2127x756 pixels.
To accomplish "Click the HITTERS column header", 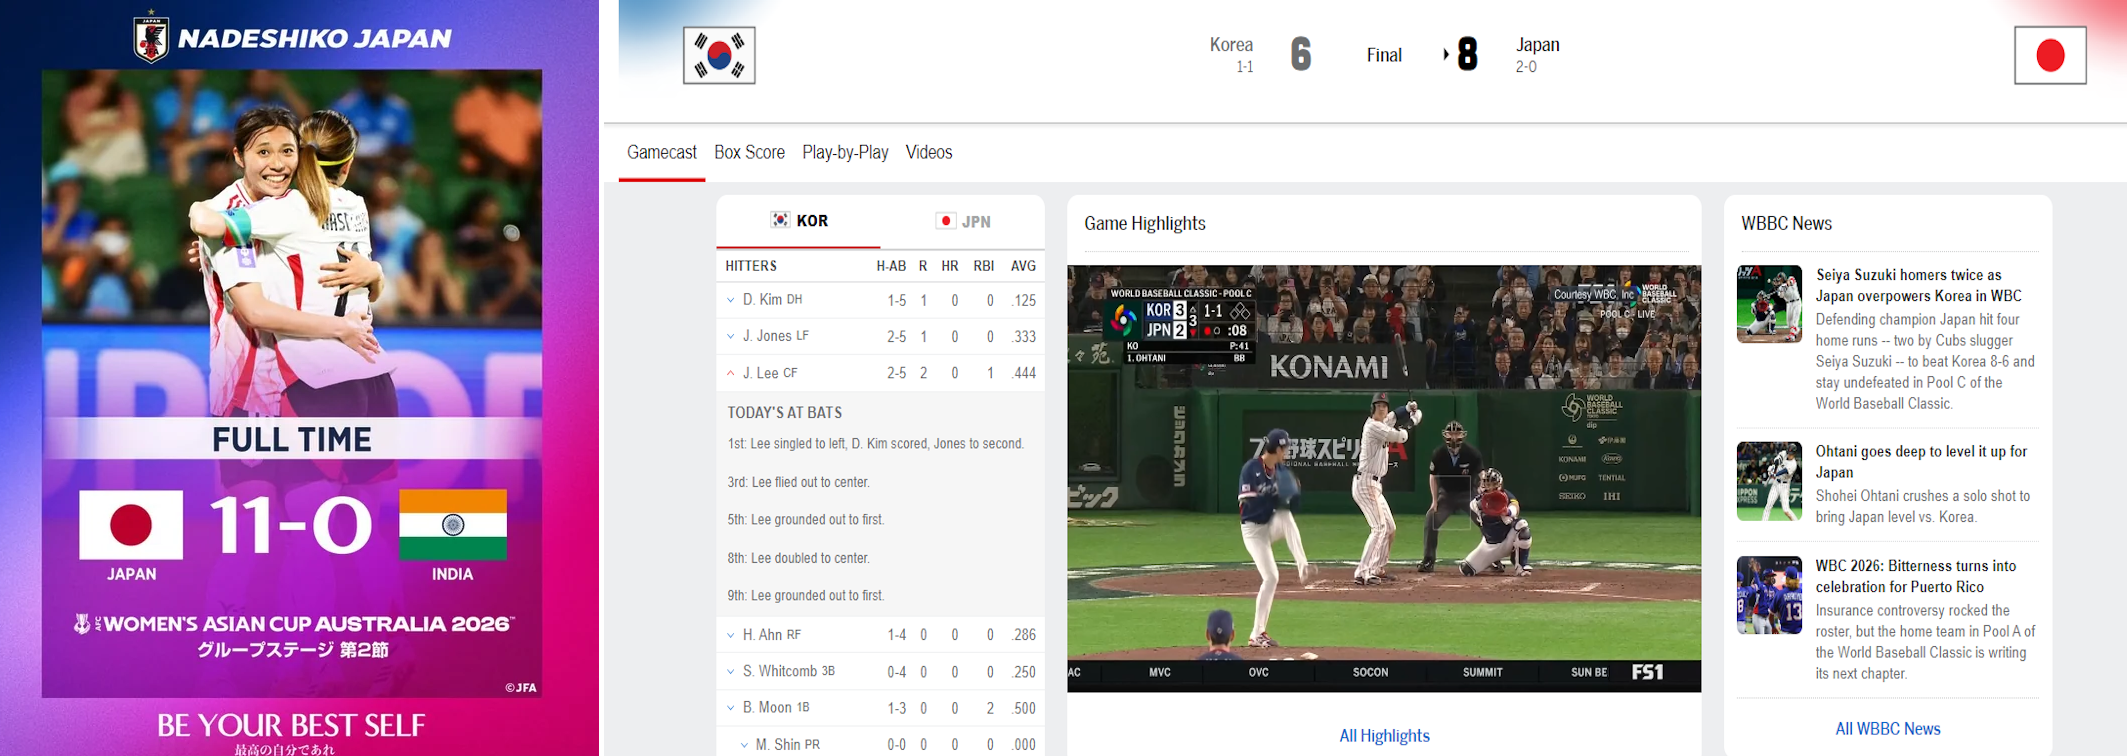I will click(751, 266).
